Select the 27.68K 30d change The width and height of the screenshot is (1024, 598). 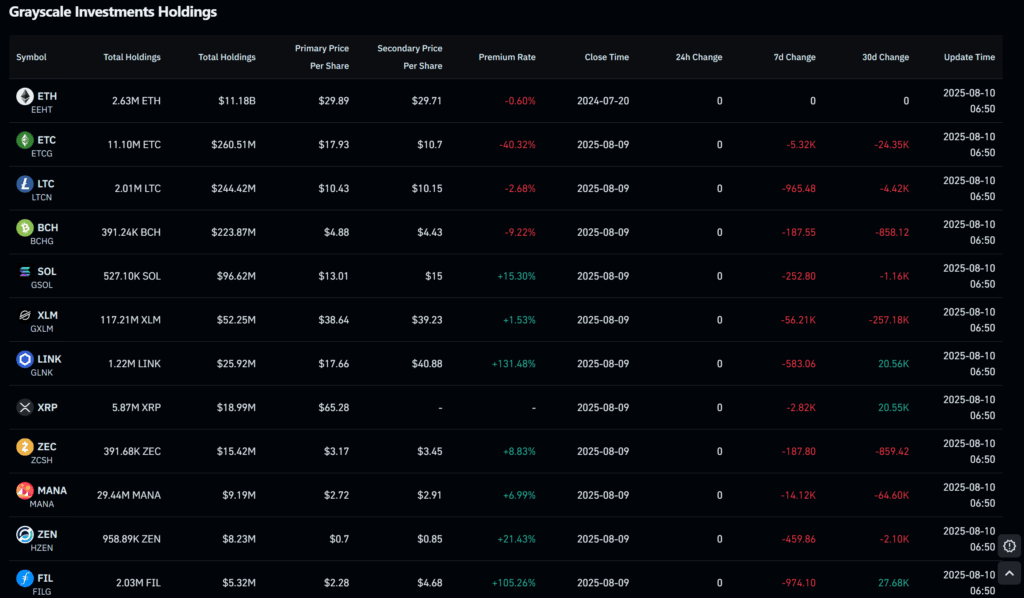click(893, 582)
